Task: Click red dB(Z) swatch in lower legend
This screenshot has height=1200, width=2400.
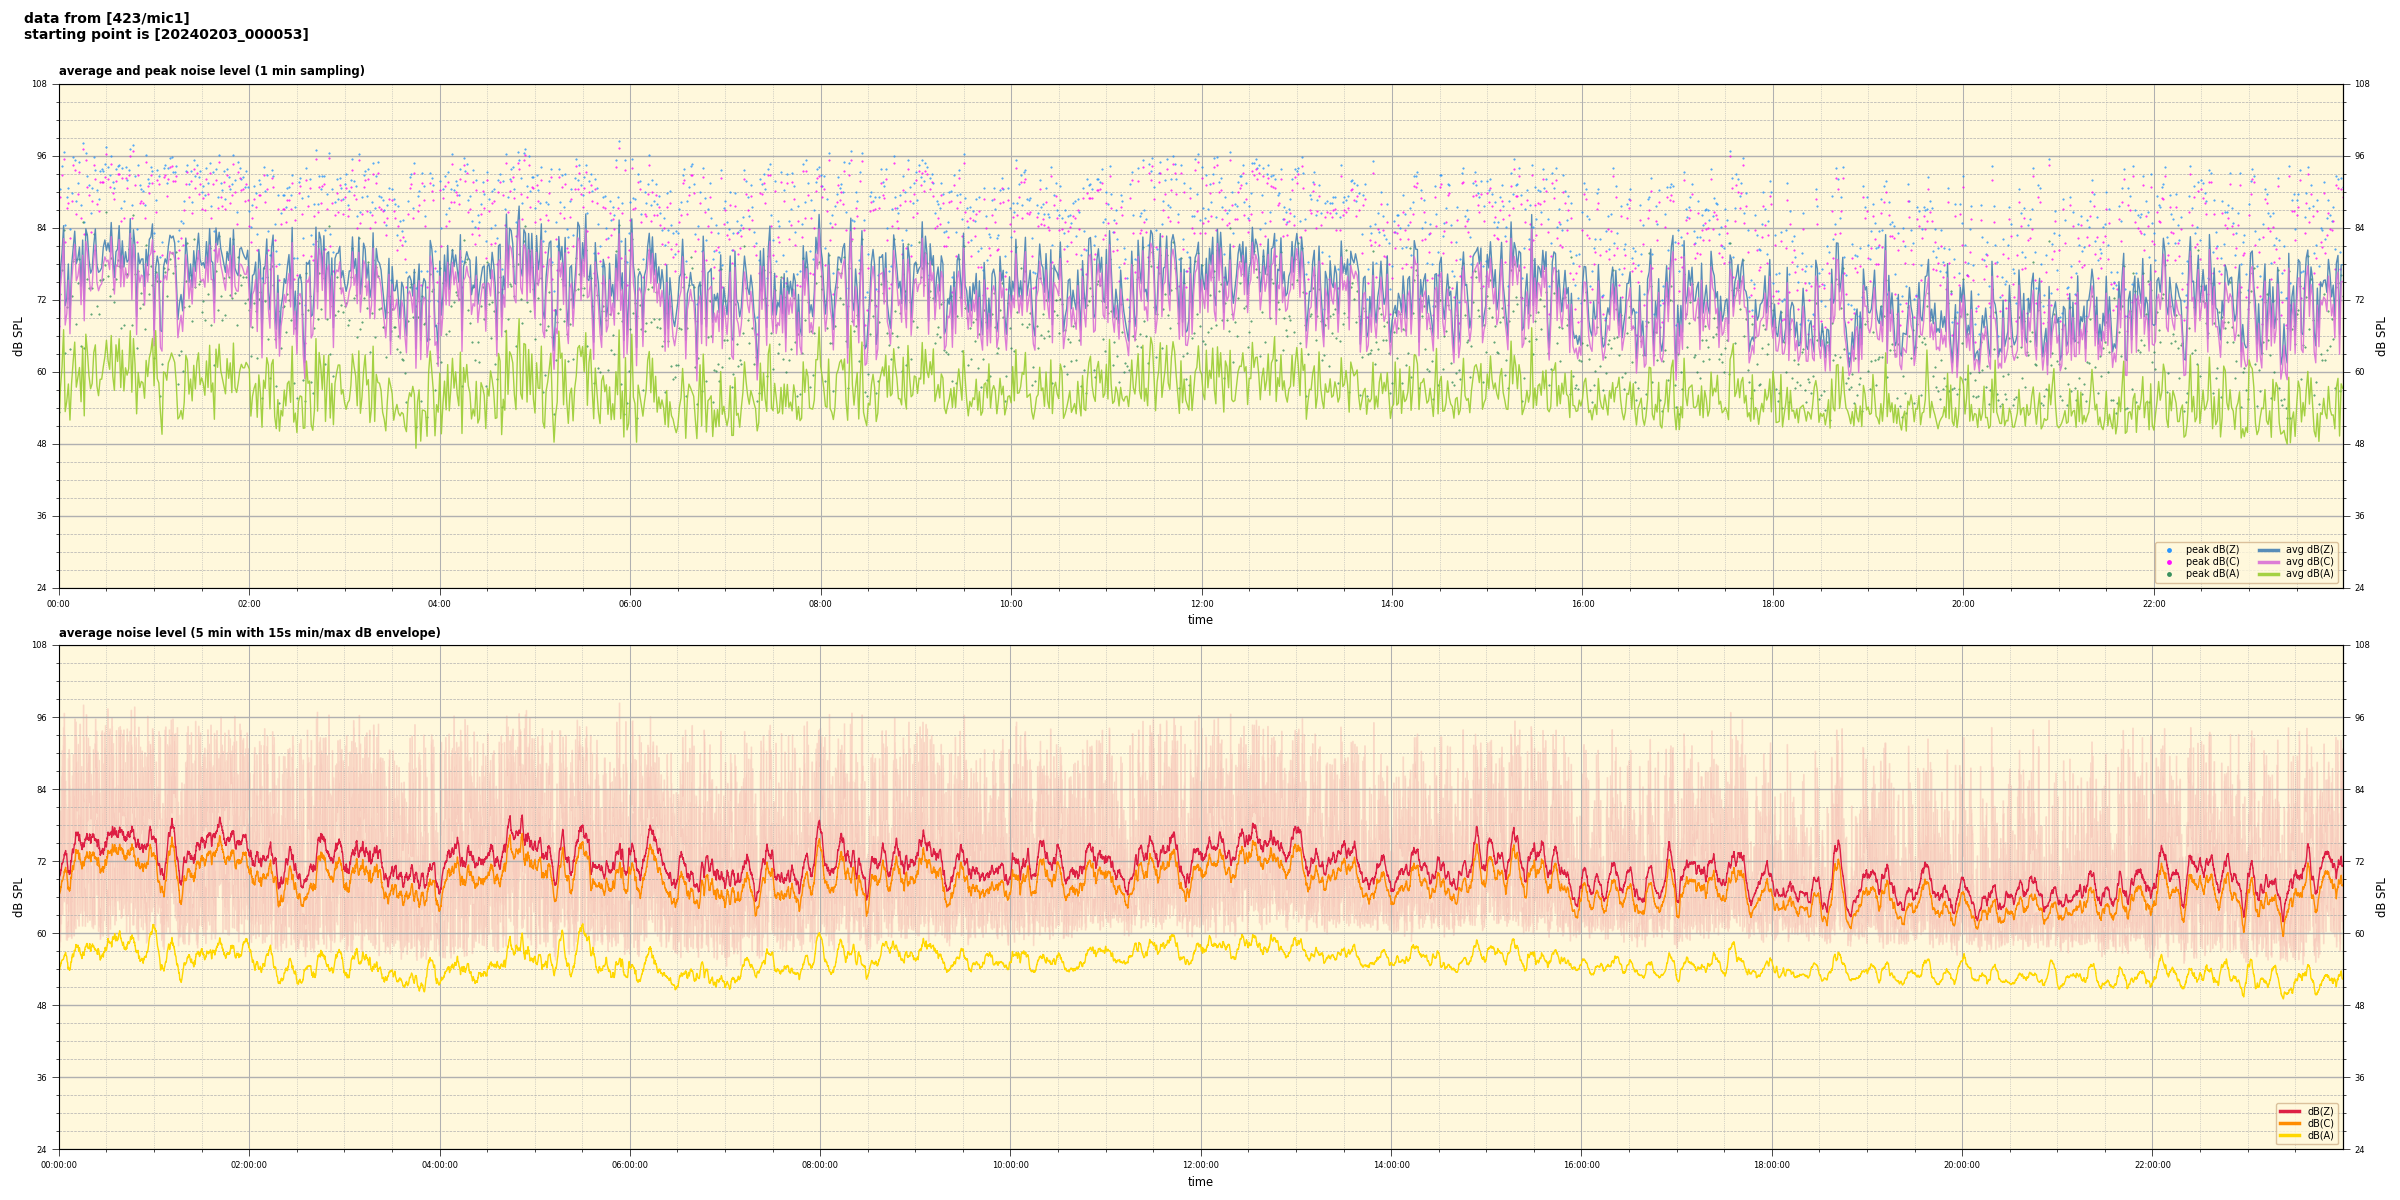Action: click(2290, 1111)
